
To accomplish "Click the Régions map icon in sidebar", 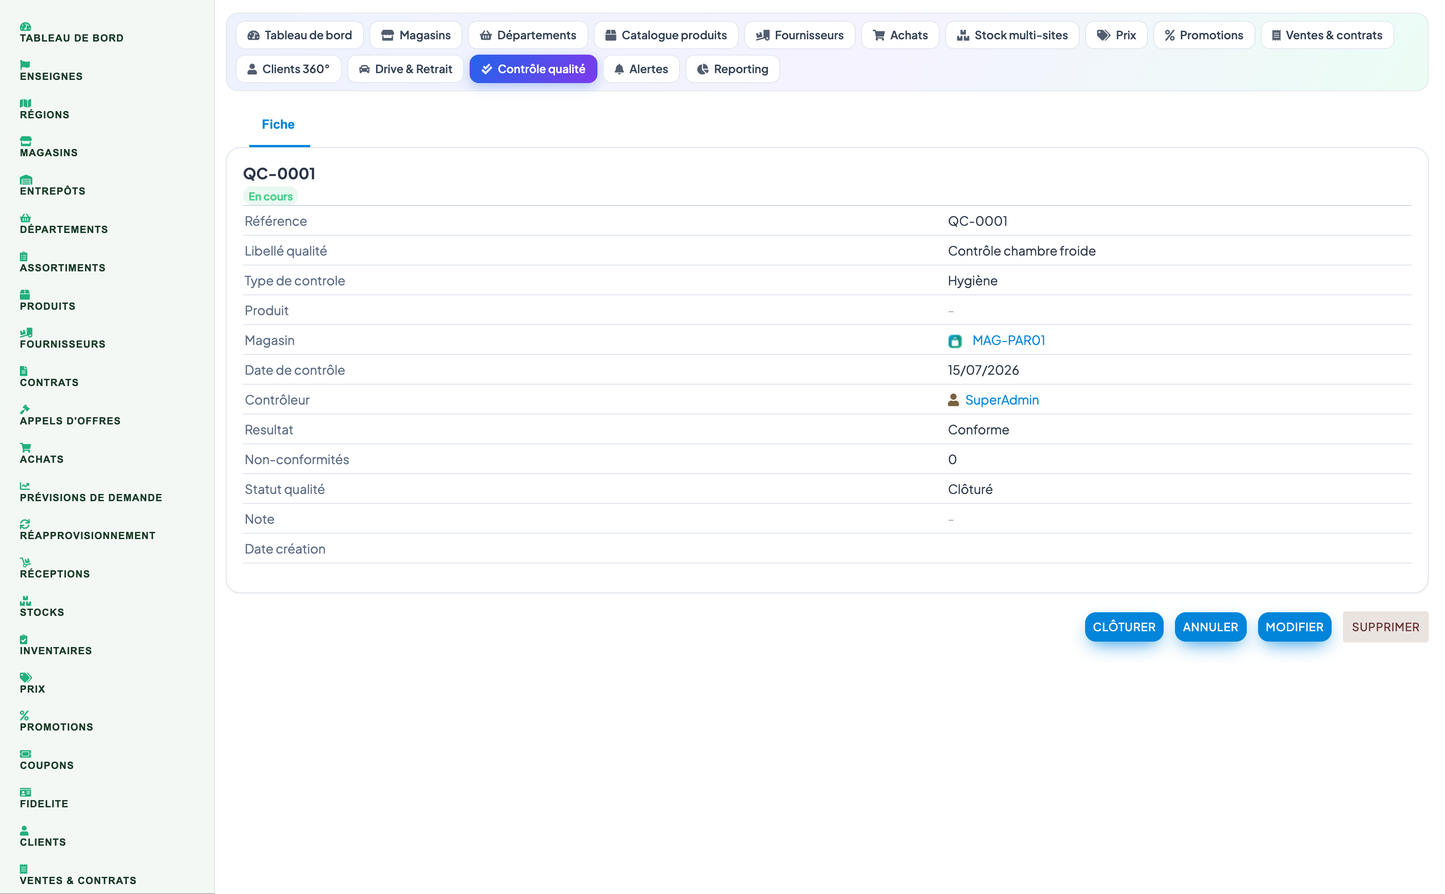I will click(25, 103).
